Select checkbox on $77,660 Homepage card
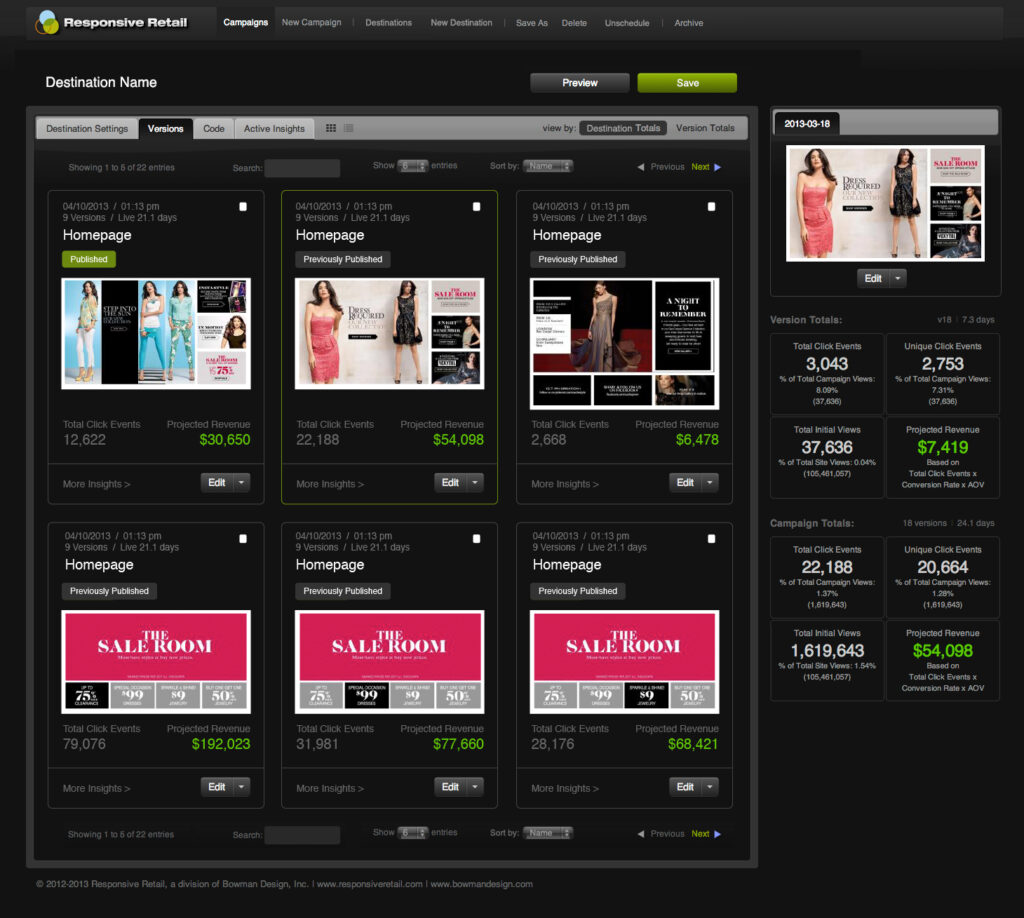1024x918 pixels. tap(476, 539)
